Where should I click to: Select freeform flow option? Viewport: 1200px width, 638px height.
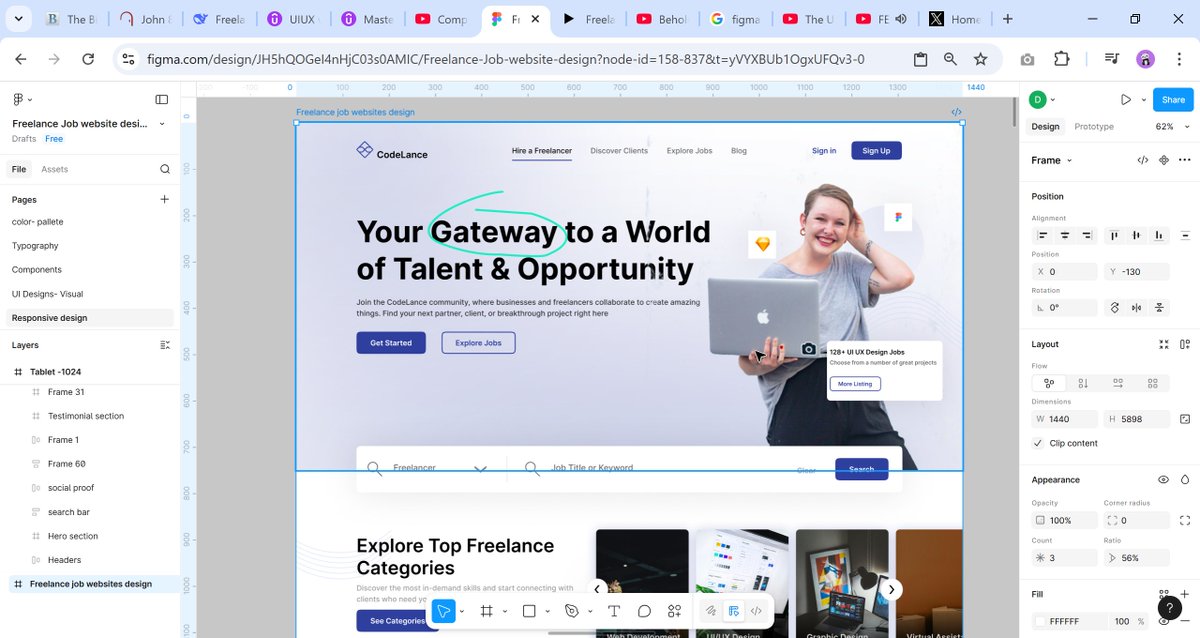pyautogui.click(x=1049, y=383)
